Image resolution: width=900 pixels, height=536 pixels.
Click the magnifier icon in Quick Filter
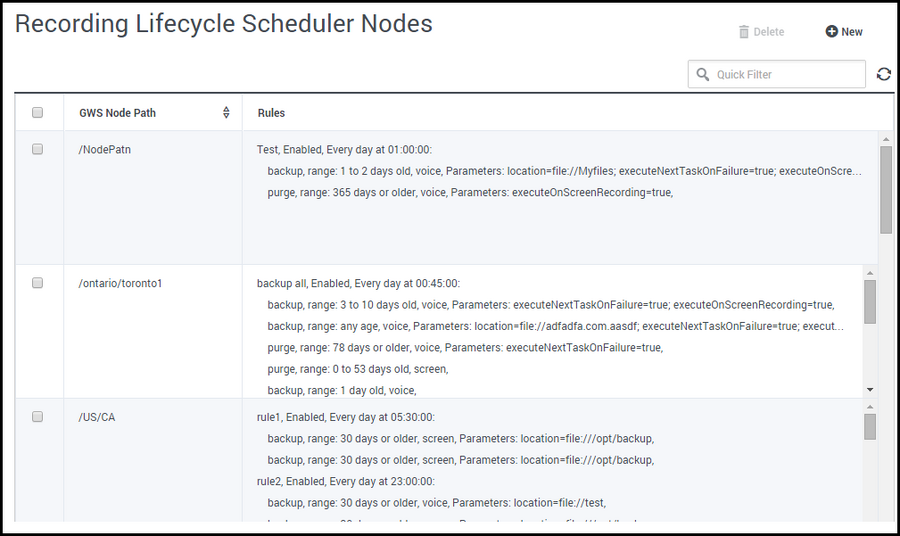point(703,75)
